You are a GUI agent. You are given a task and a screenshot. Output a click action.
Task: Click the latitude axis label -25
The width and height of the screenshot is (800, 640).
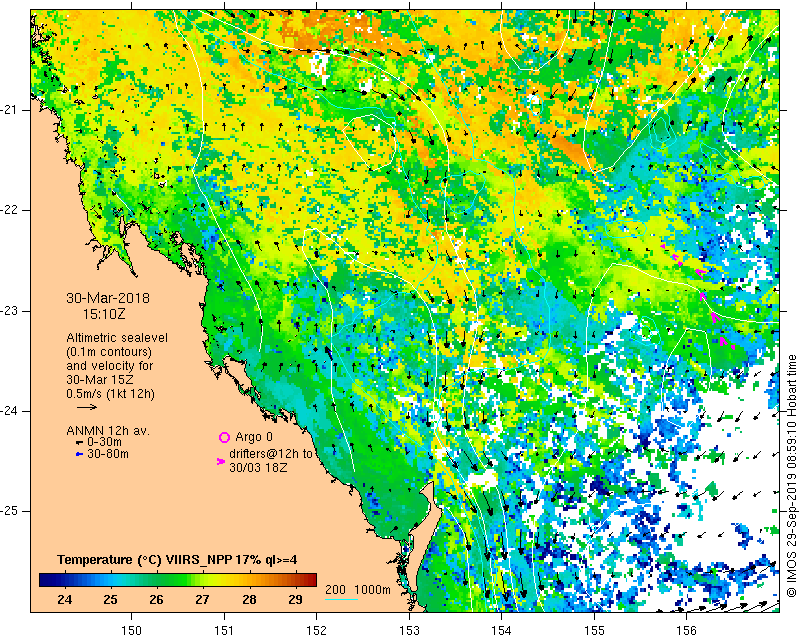[9, 511]
